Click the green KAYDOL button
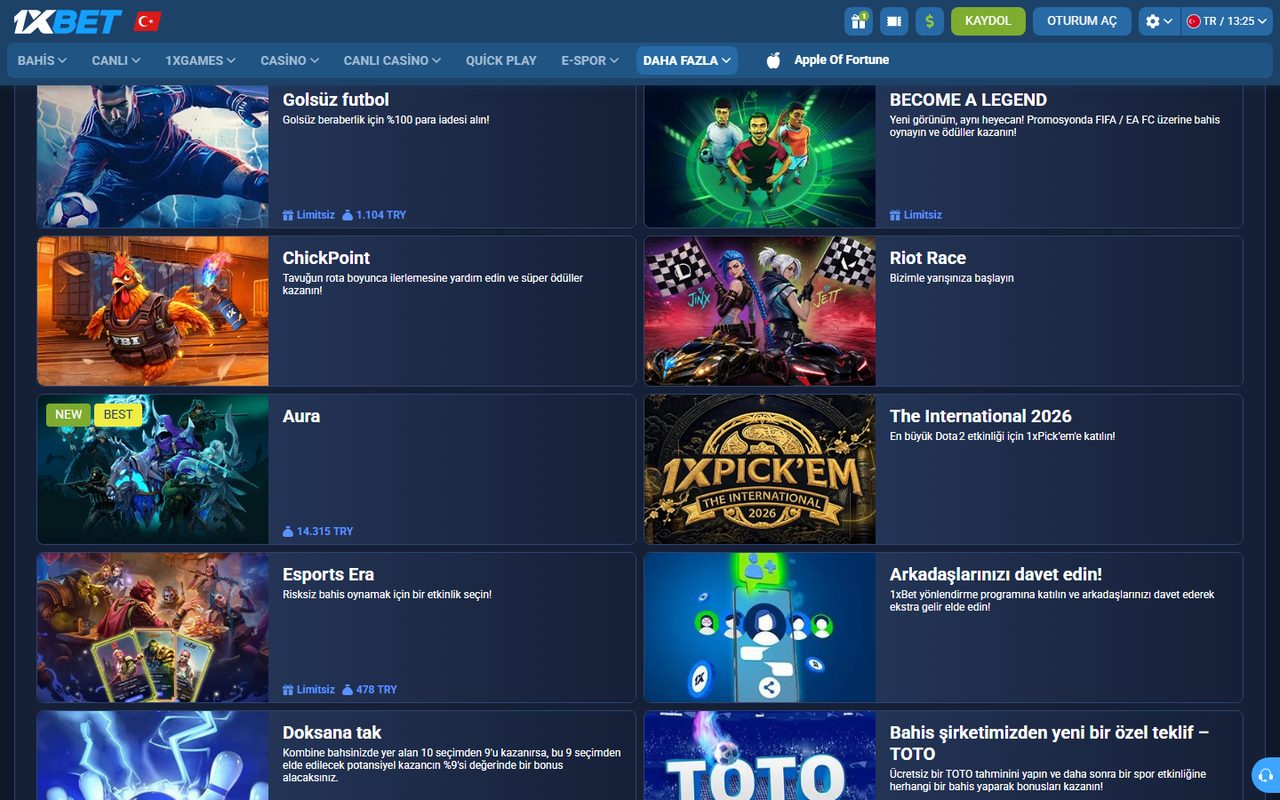The width and height of the screenshot is (1280, 800). [988, 21]
